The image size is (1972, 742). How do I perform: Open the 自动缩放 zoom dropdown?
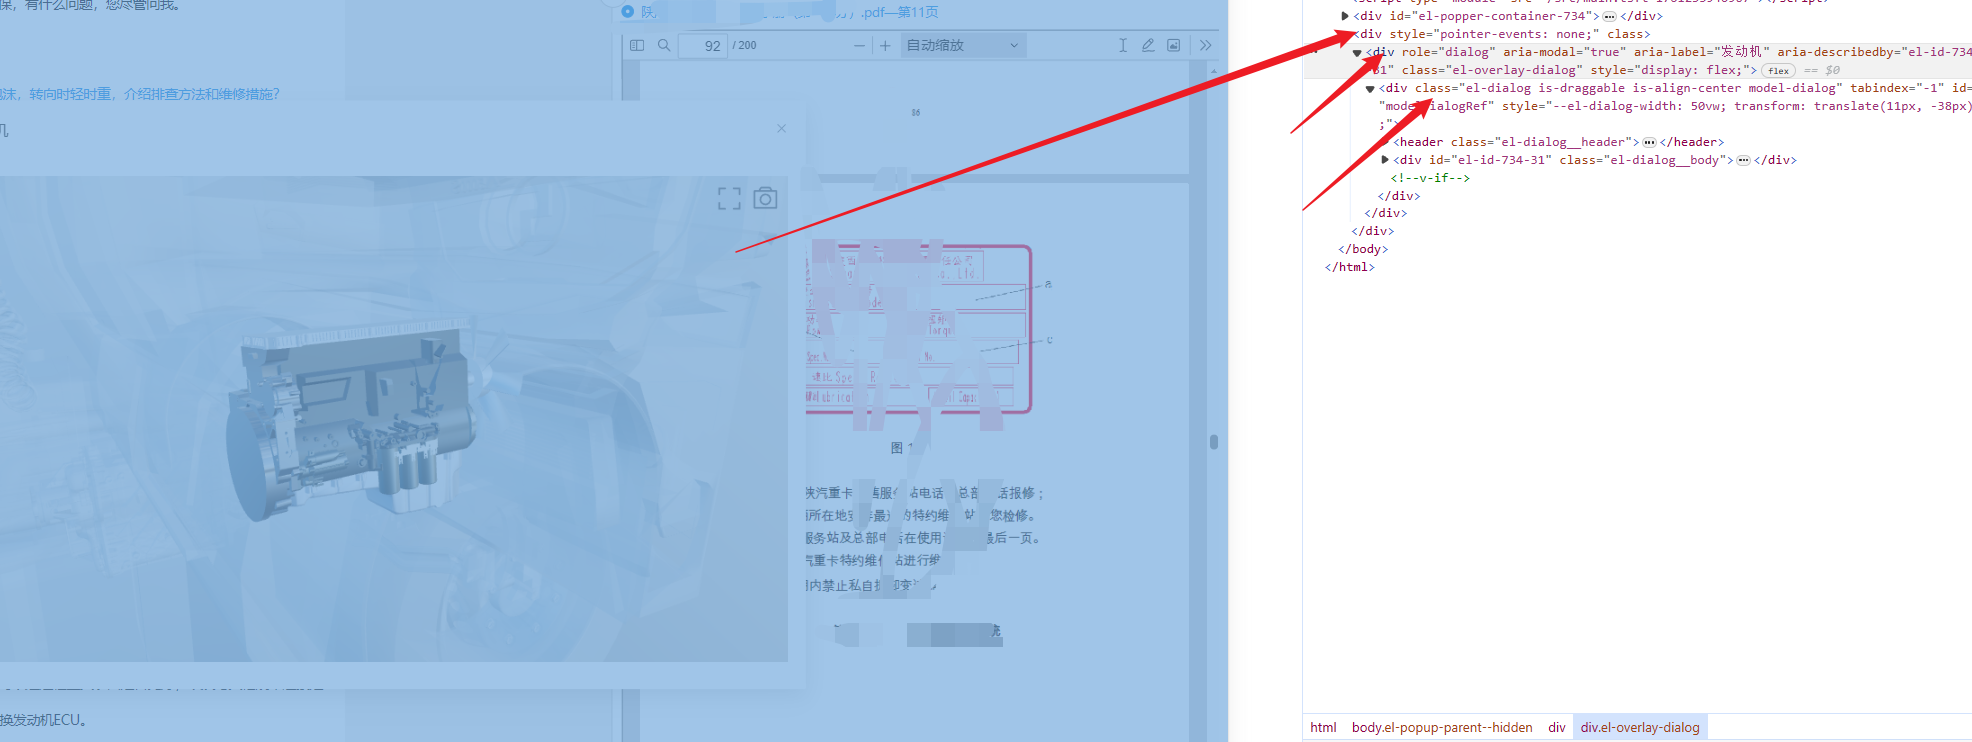click(x=963, y=45)
